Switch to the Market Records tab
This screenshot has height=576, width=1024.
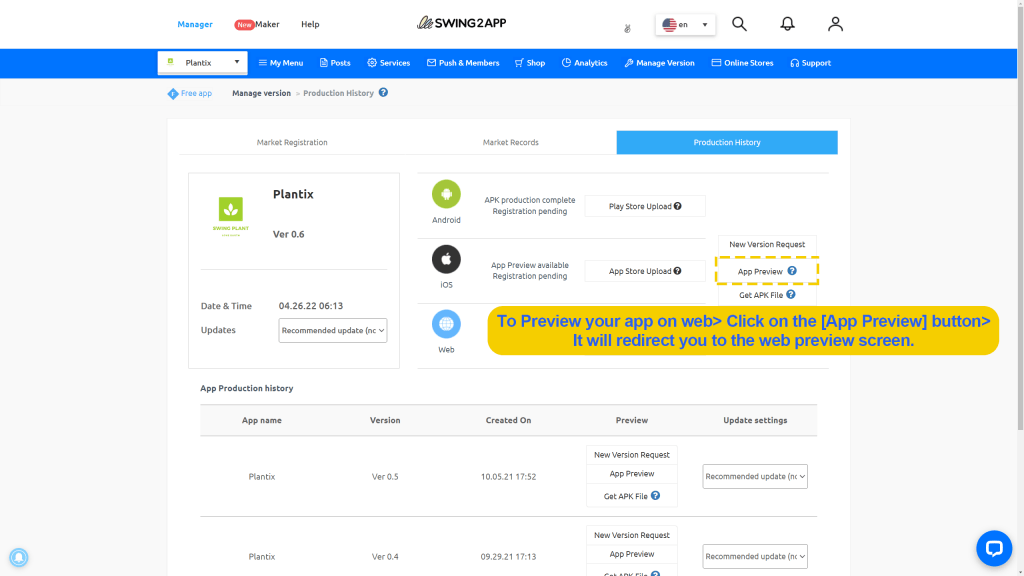tap(511, 142)
